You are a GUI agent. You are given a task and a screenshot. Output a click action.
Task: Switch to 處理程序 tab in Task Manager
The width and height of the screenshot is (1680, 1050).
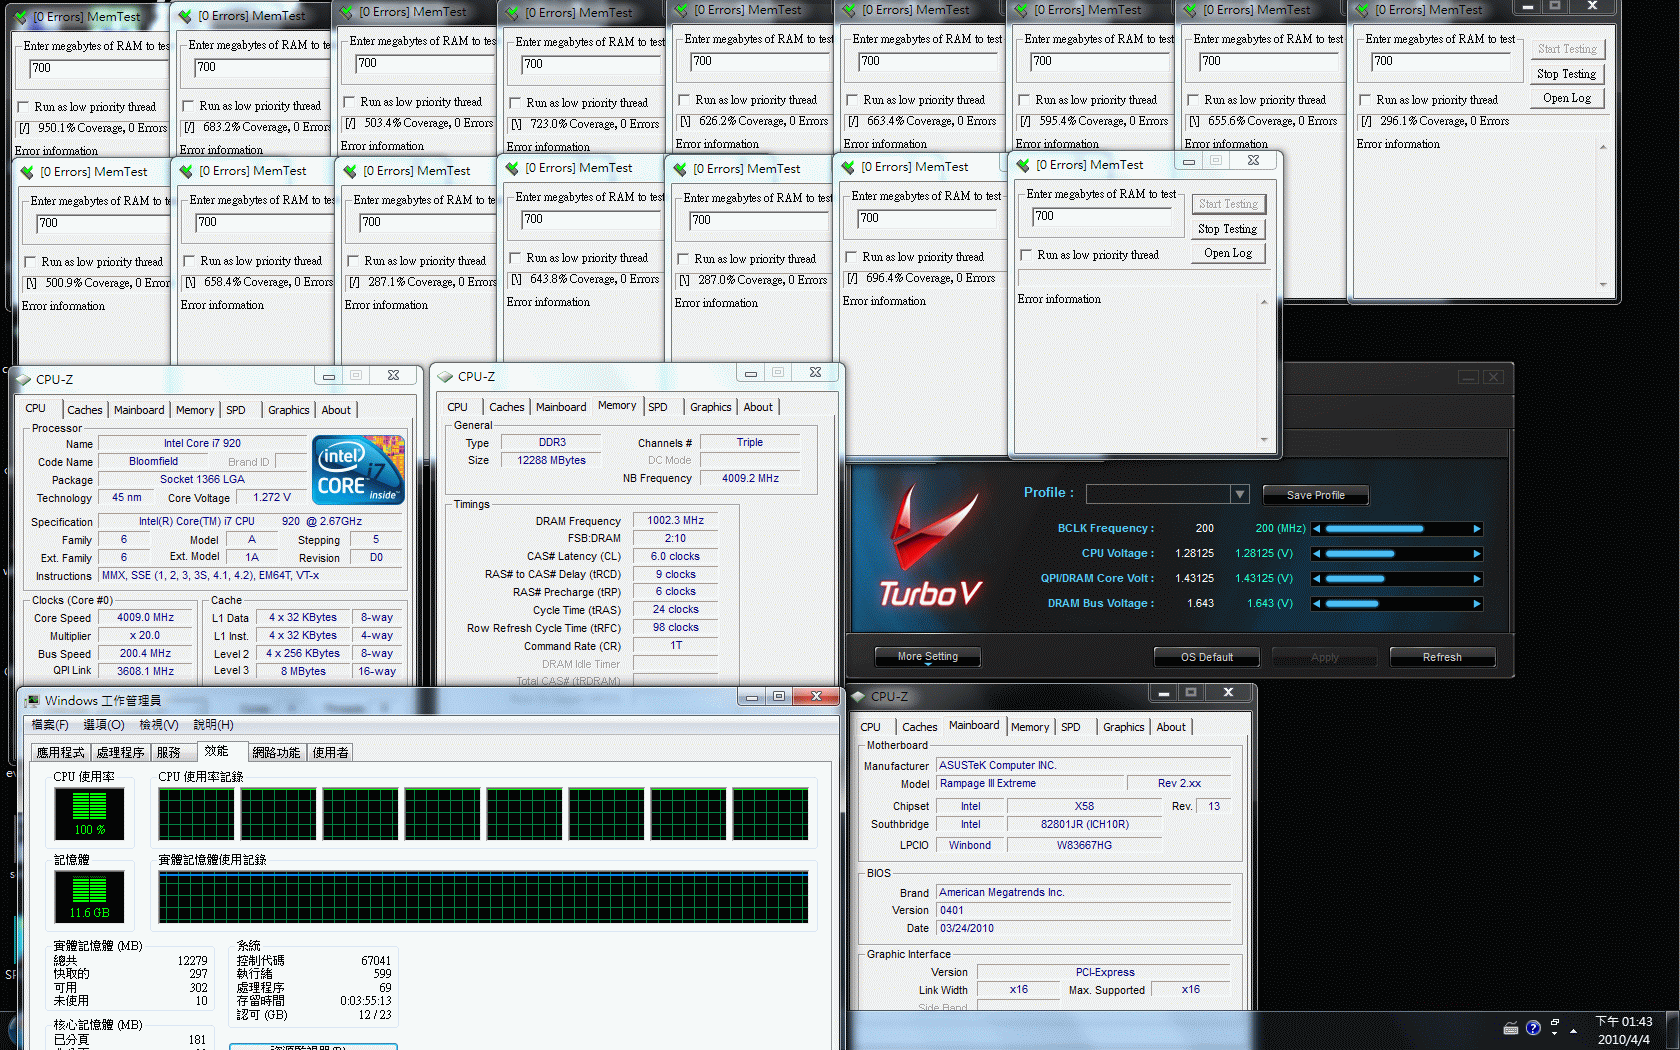pyautogui.click(x=120, y=753)
